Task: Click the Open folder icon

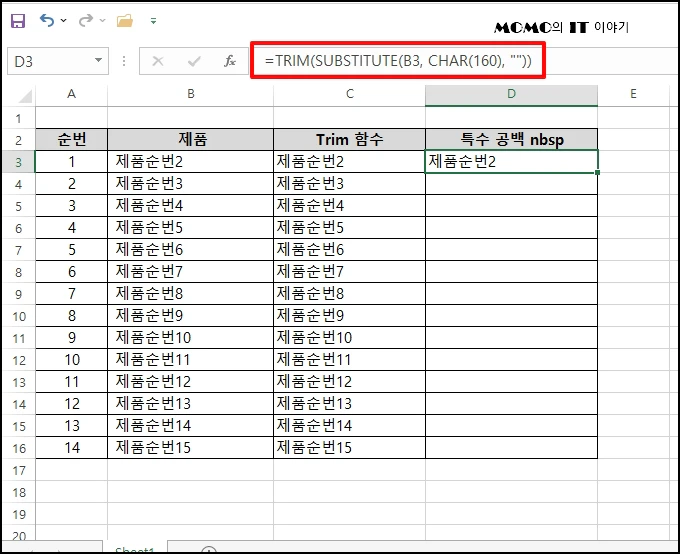Action: pyautogui.click(x=125, y=20)
